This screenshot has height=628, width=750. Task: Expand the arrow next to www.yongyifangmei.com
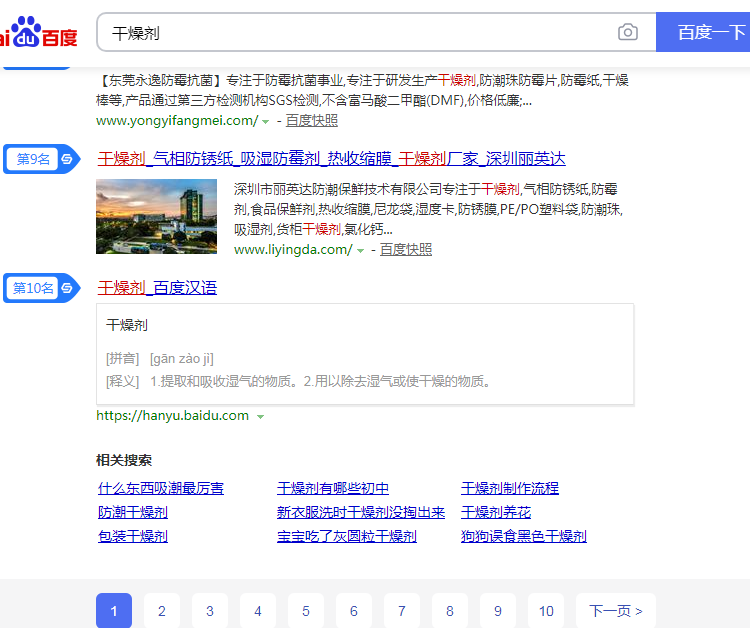(x=266, y=121)
